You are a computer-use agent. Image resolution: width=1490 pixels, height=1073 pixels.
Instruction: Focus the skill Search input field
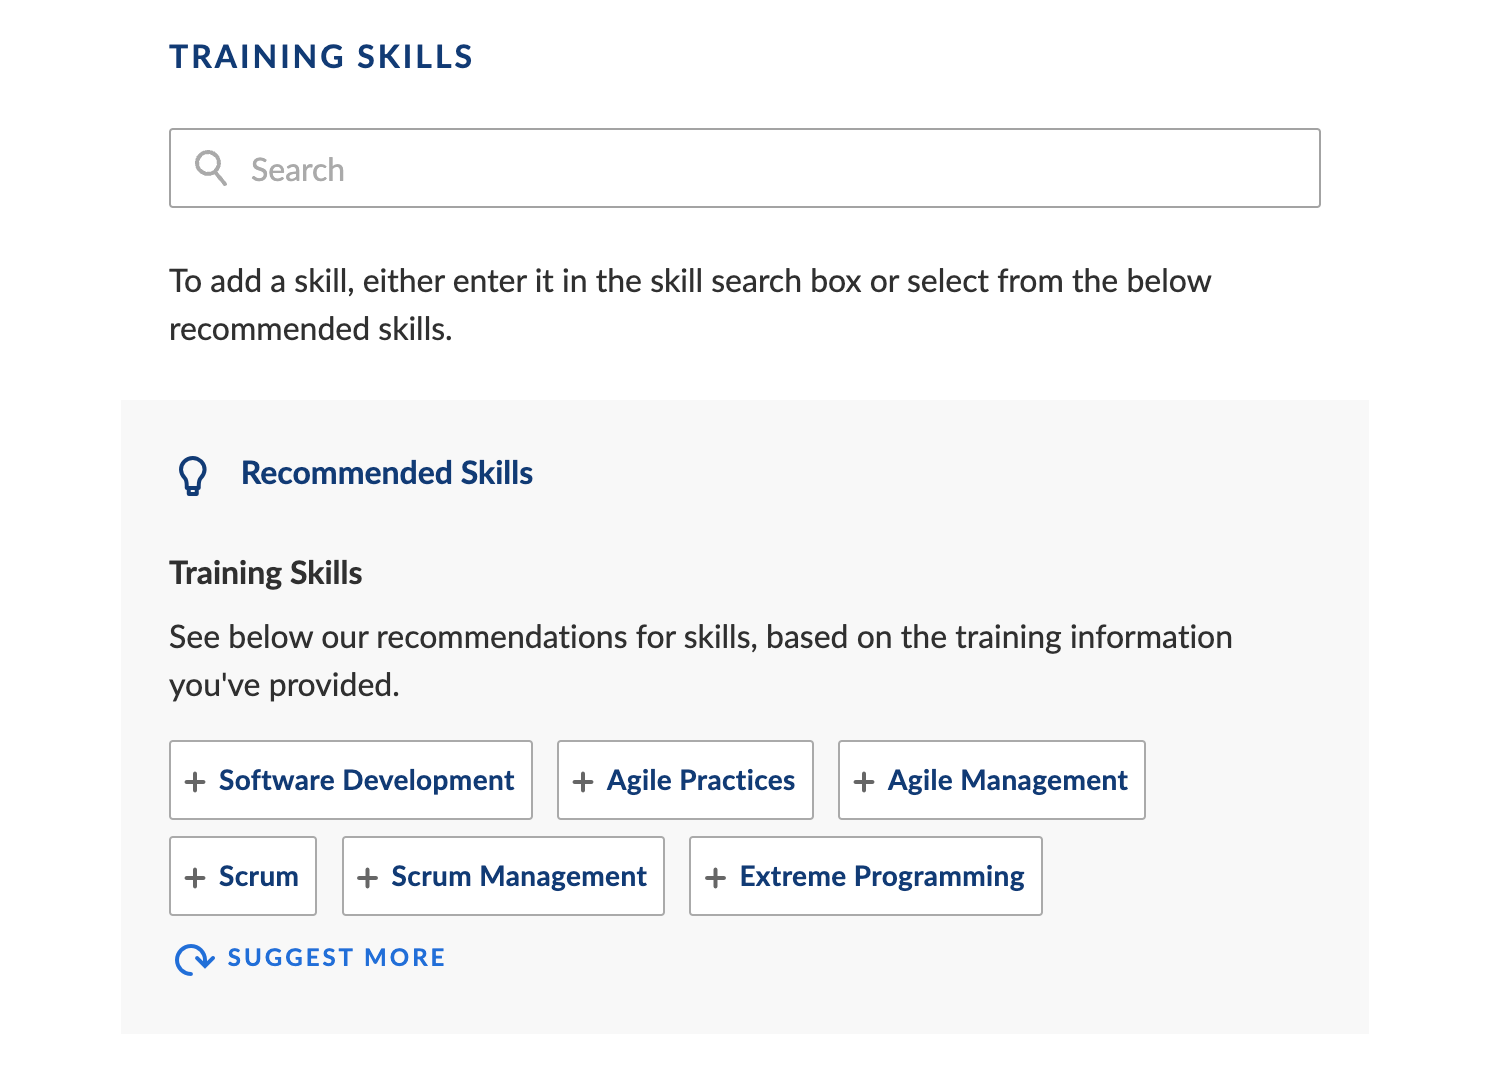[745, 168]
